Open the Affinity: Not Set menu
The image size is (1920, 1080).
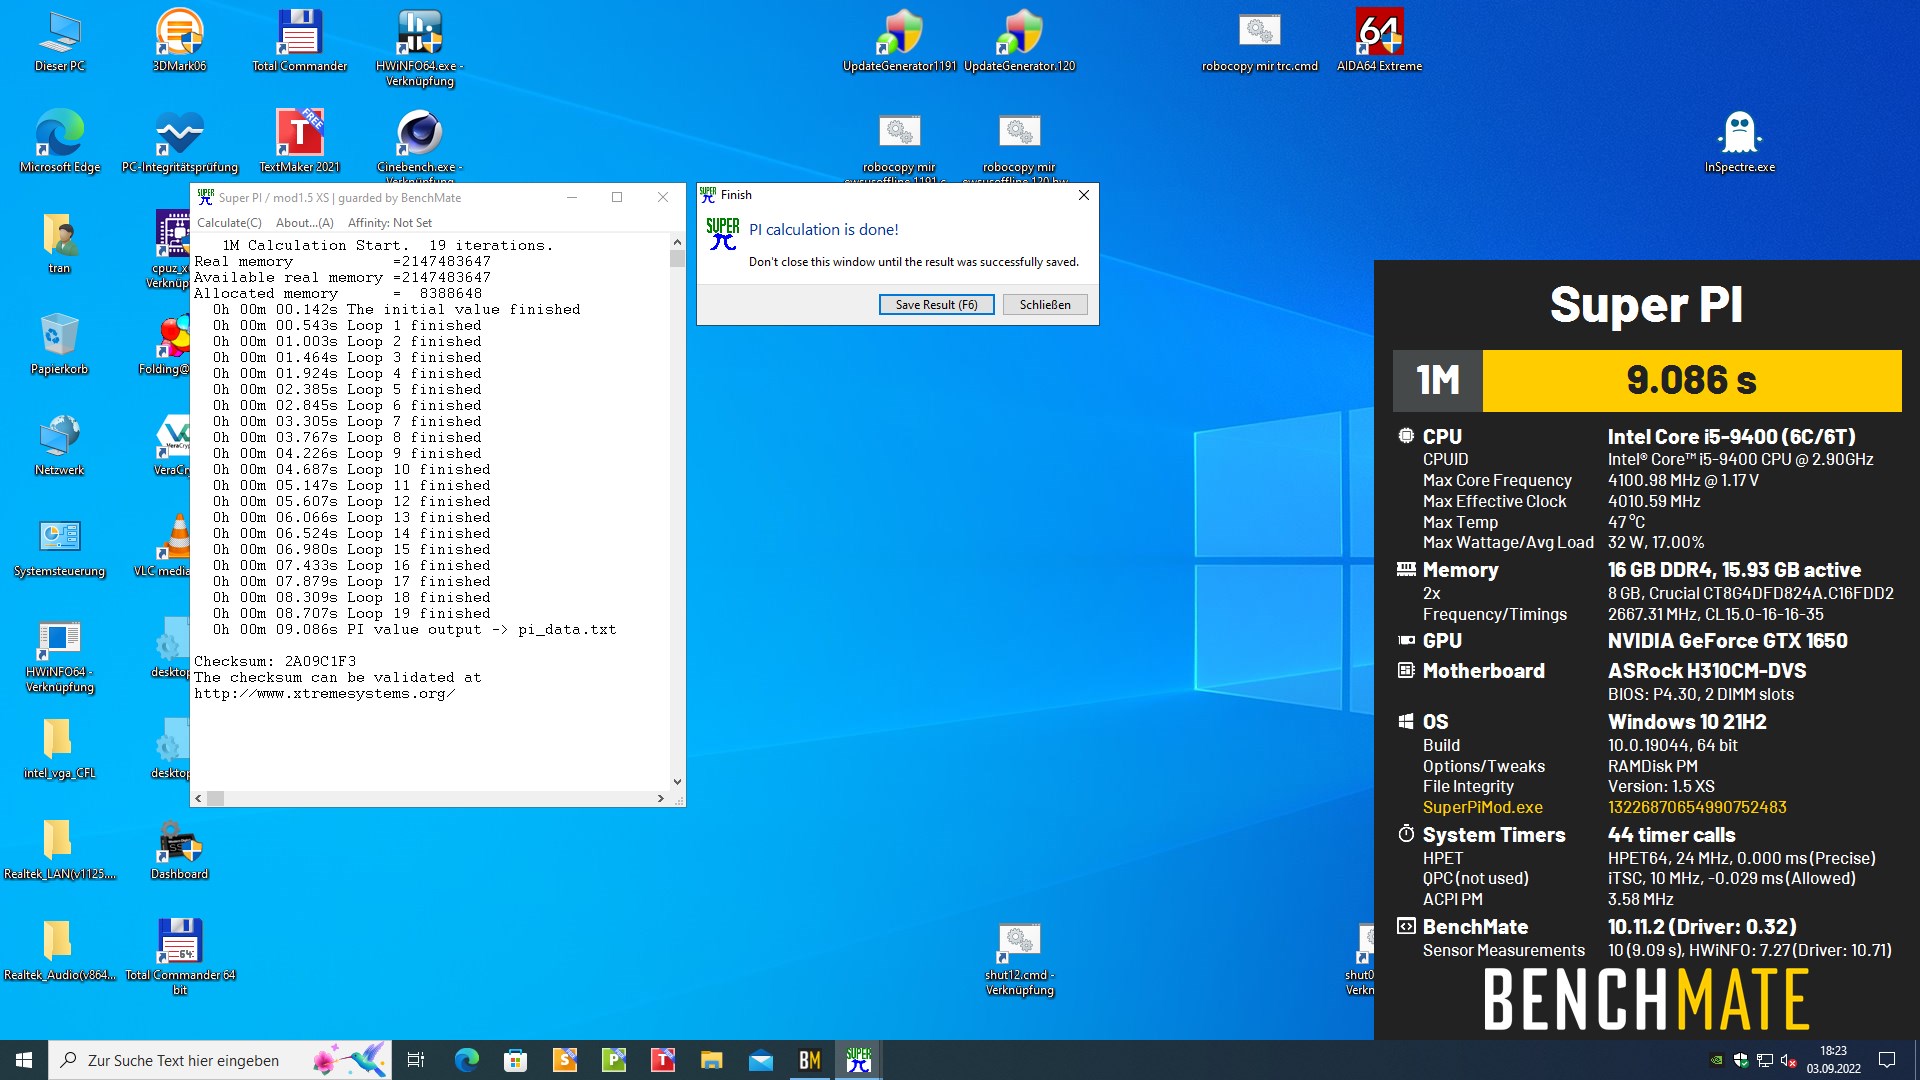pos(390,223)
